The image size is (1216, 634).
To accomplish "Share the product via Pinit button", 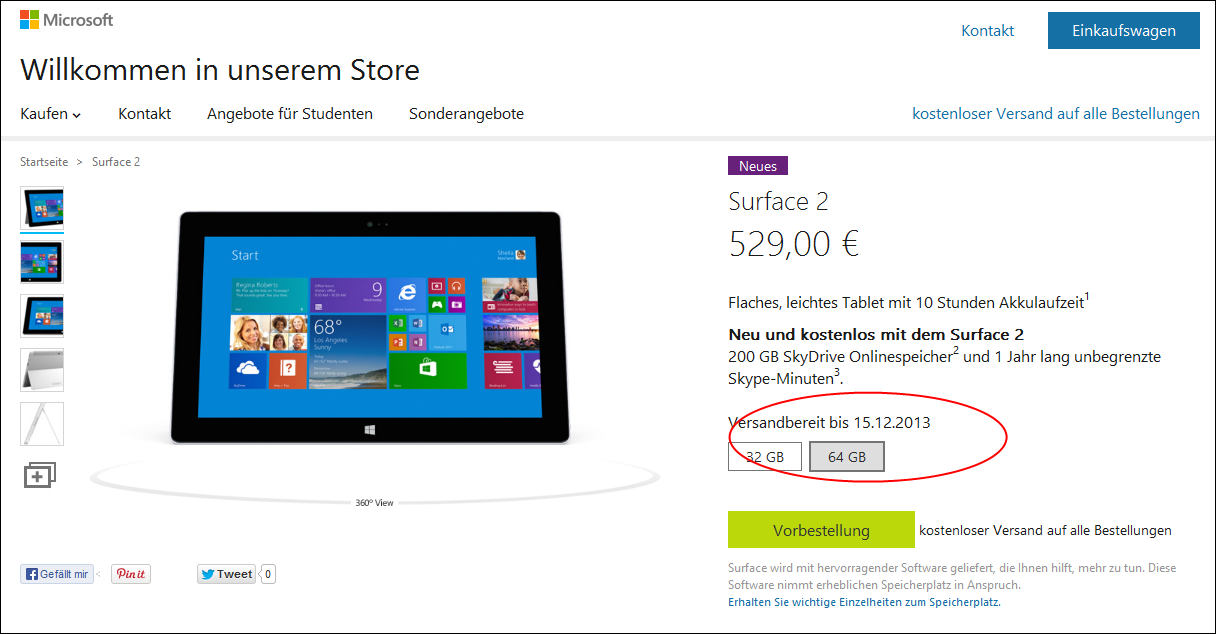I will tap(131, 574).
